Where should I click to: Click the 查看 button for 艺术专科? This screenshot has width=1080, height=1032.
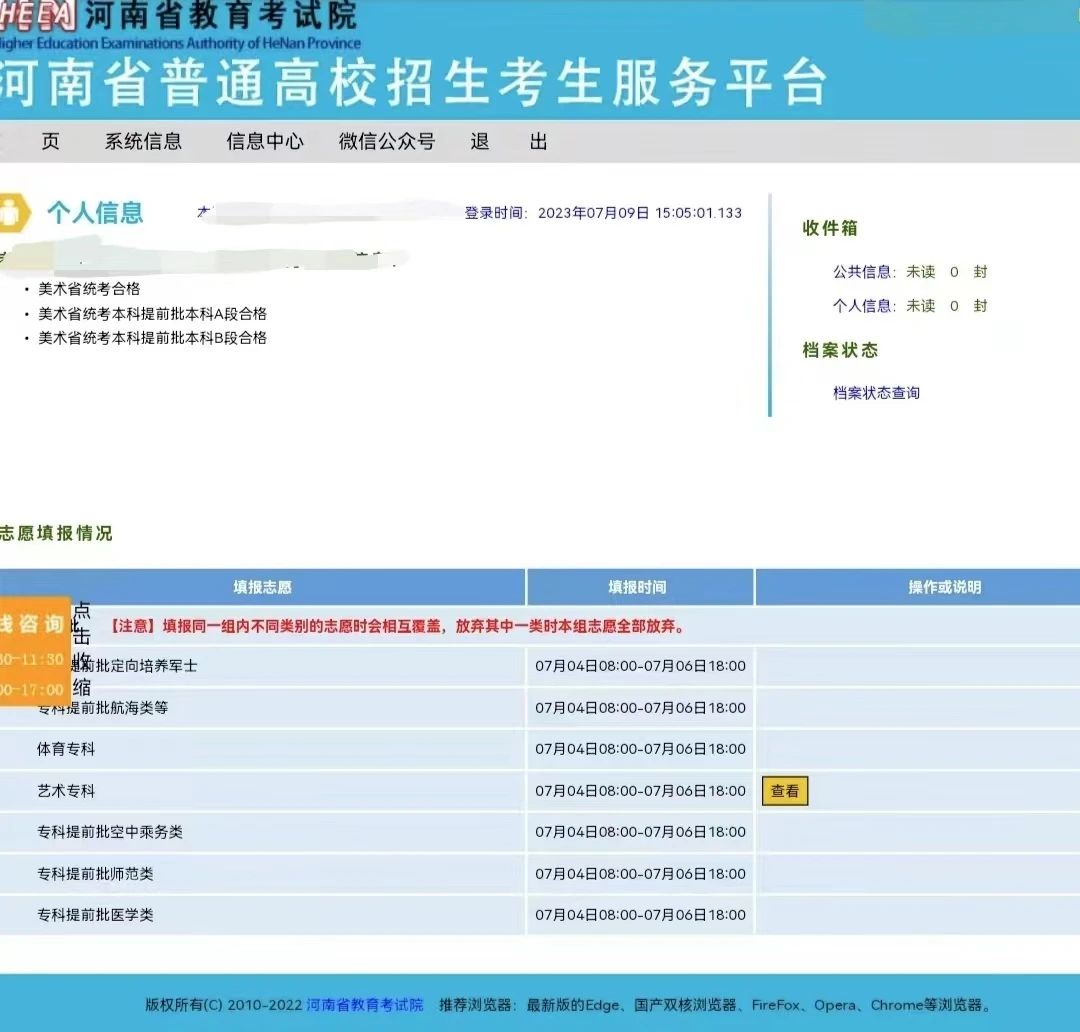[785, 791]
